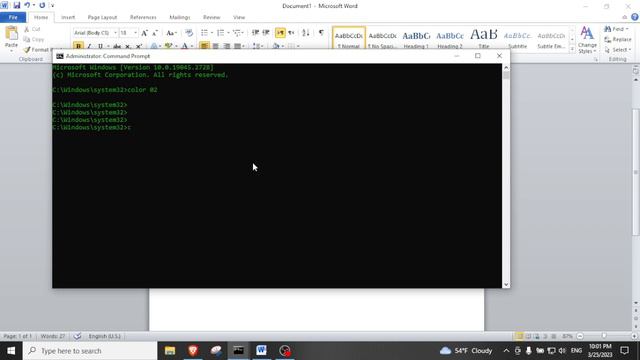
Task: Open the Windows Start menu
Action: 11,351
